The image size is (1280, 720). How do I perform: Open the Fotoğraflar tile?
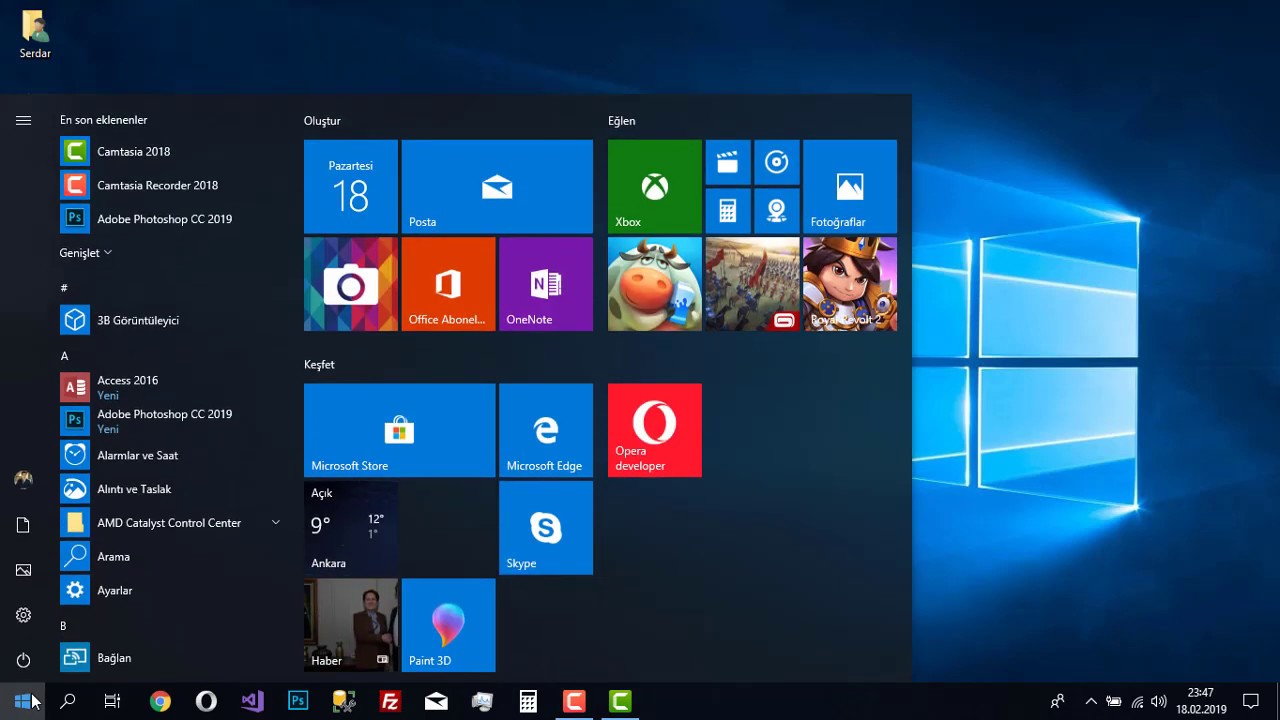pyautogui.click(x=850, y=186)
